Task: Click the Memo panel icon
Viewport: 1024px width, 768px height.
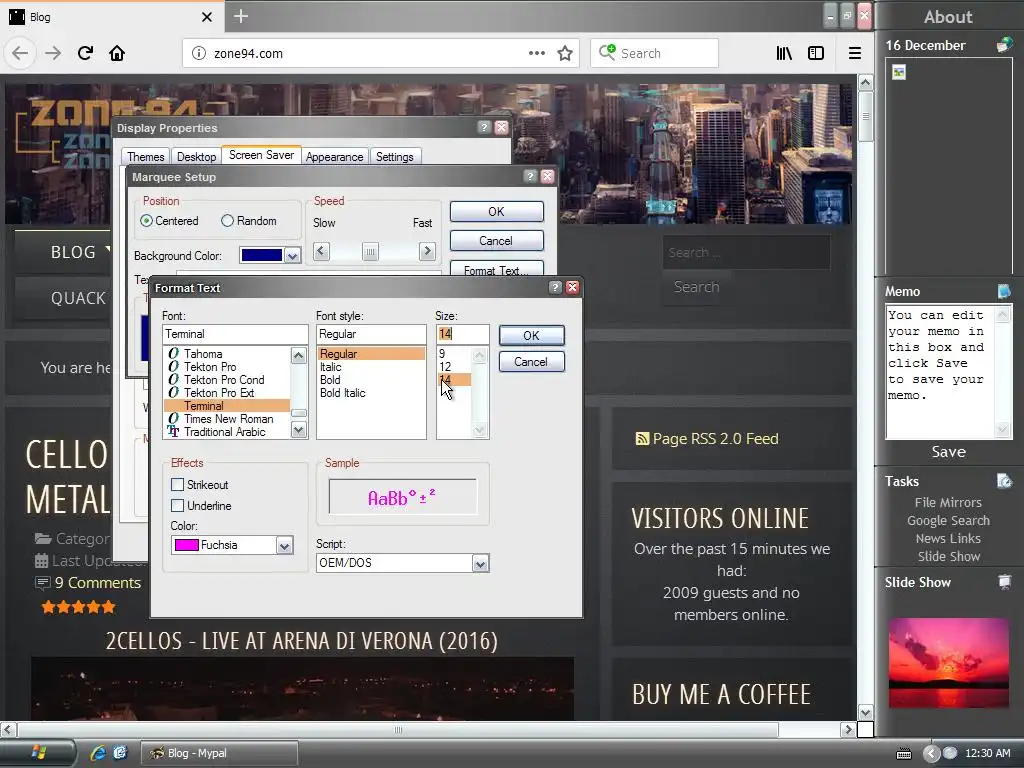Action: pos(1004,291)
